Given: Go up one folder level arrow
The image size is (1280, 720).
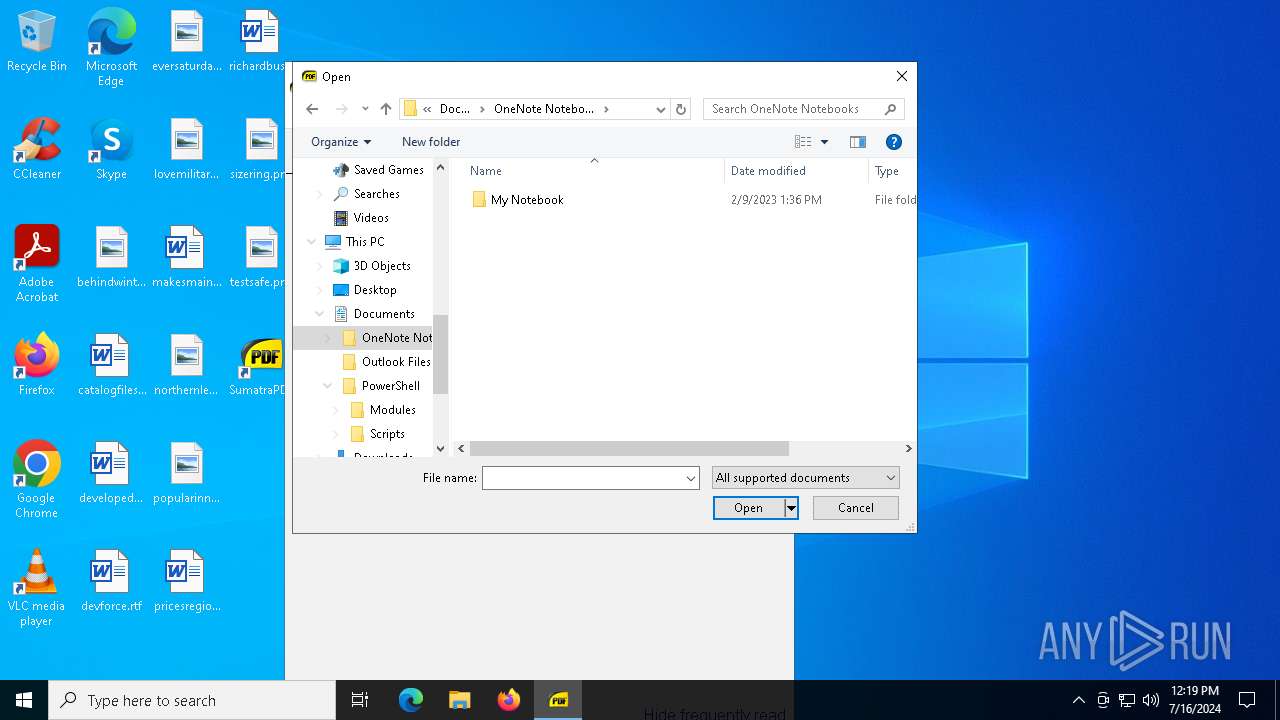Looking at the screenshot, I should click(386, 109).
